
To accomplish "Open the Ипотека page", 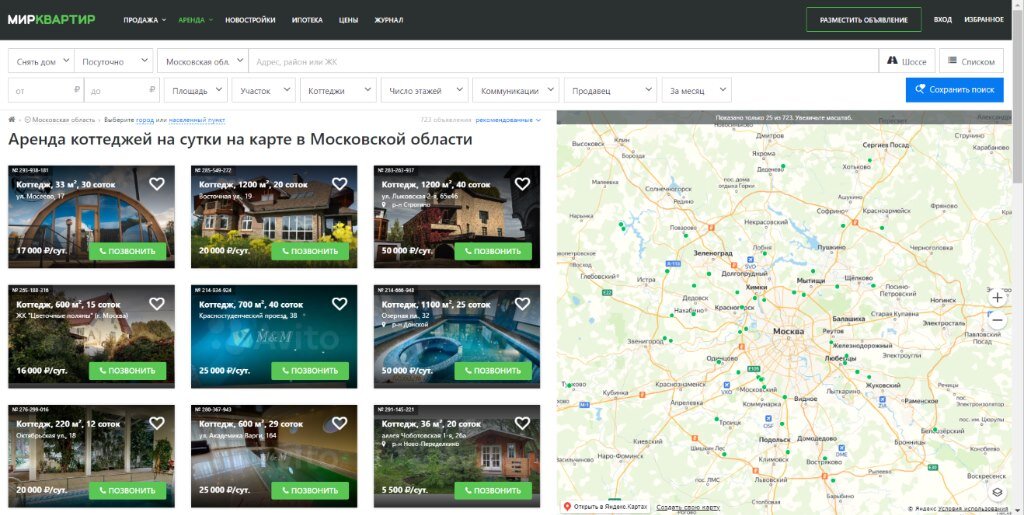I will click(307, 20).
